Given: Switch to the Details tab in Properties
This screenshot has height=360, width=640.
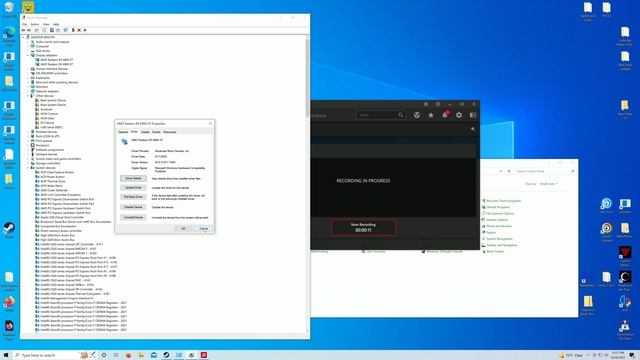Looking at the screenshot, I should [x=145, y=132].
